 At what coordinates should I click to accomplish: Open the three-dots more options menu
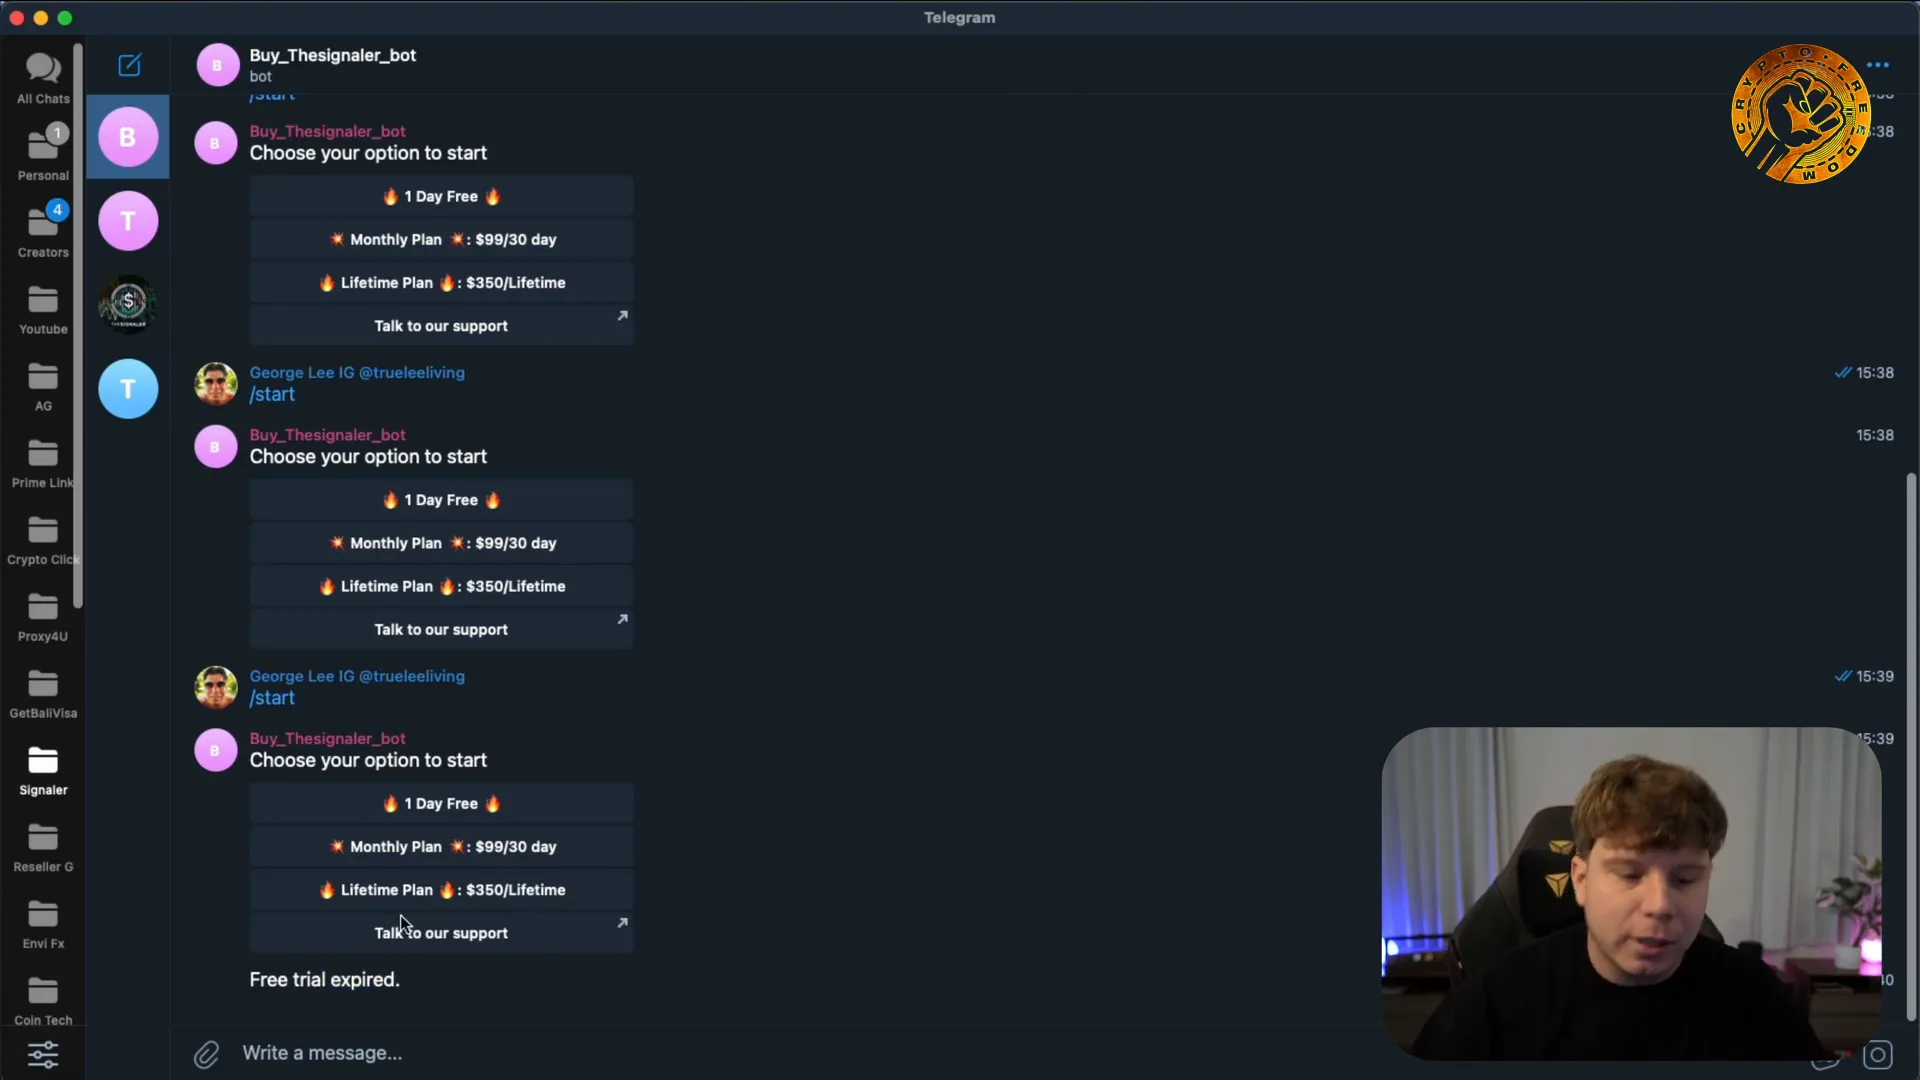click(1878, 65)
